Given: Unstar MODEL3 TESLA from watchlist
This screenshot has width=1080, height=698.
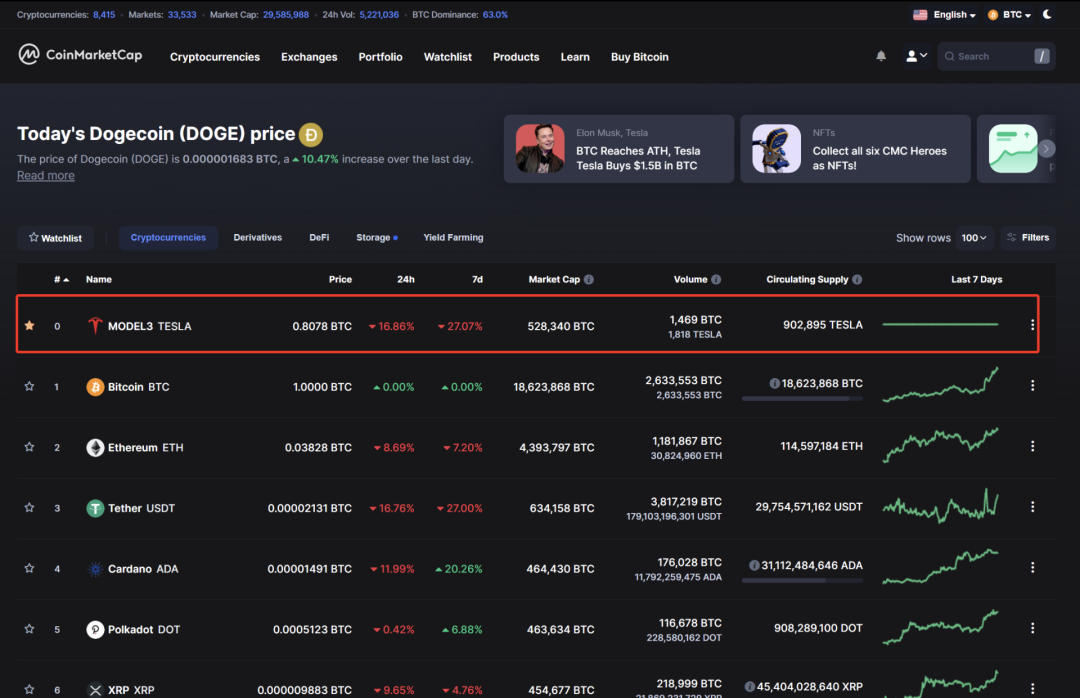Looking at the screenshot, I should coord(29,325).
